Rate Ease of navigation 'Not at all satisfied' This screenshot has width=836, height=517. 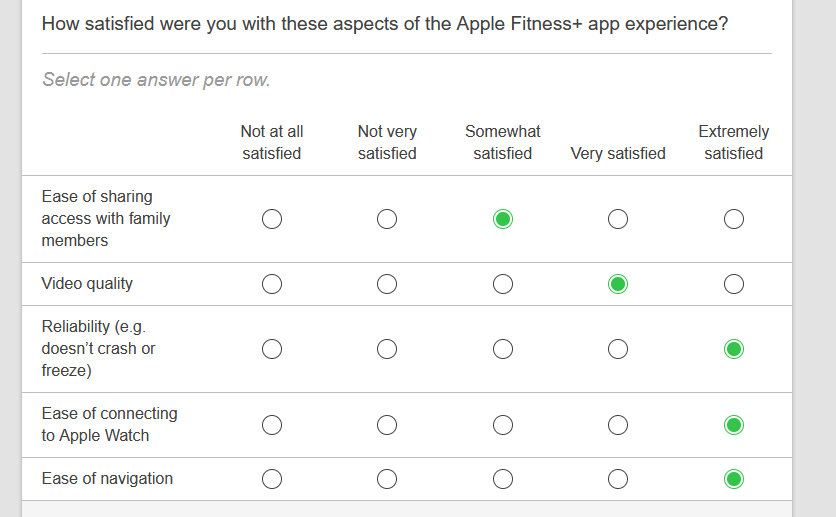[272, 479]
